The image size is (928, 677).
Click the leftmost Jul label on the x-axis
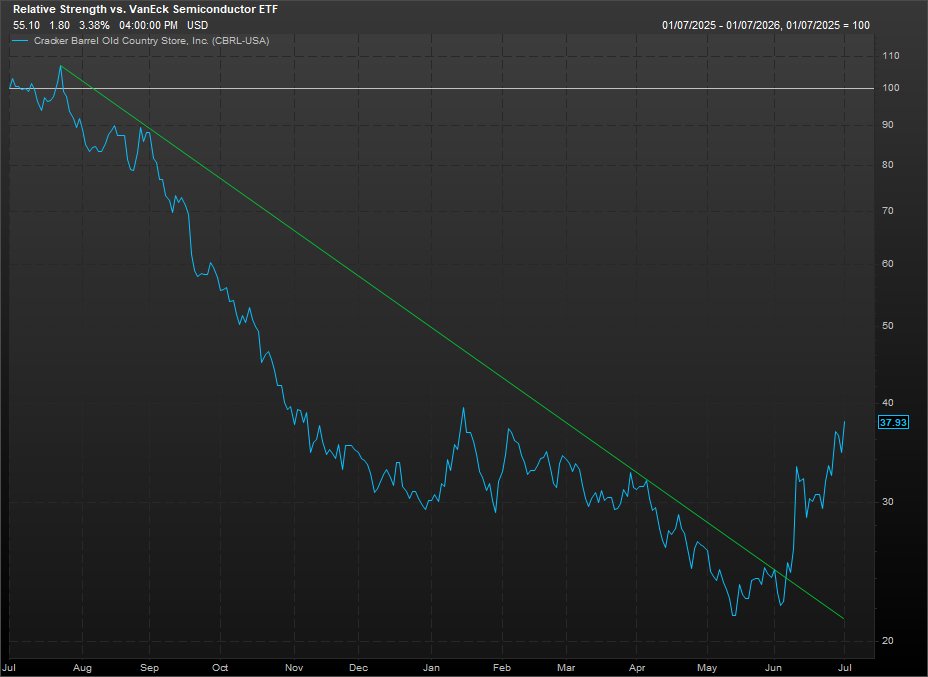point(9,668)
